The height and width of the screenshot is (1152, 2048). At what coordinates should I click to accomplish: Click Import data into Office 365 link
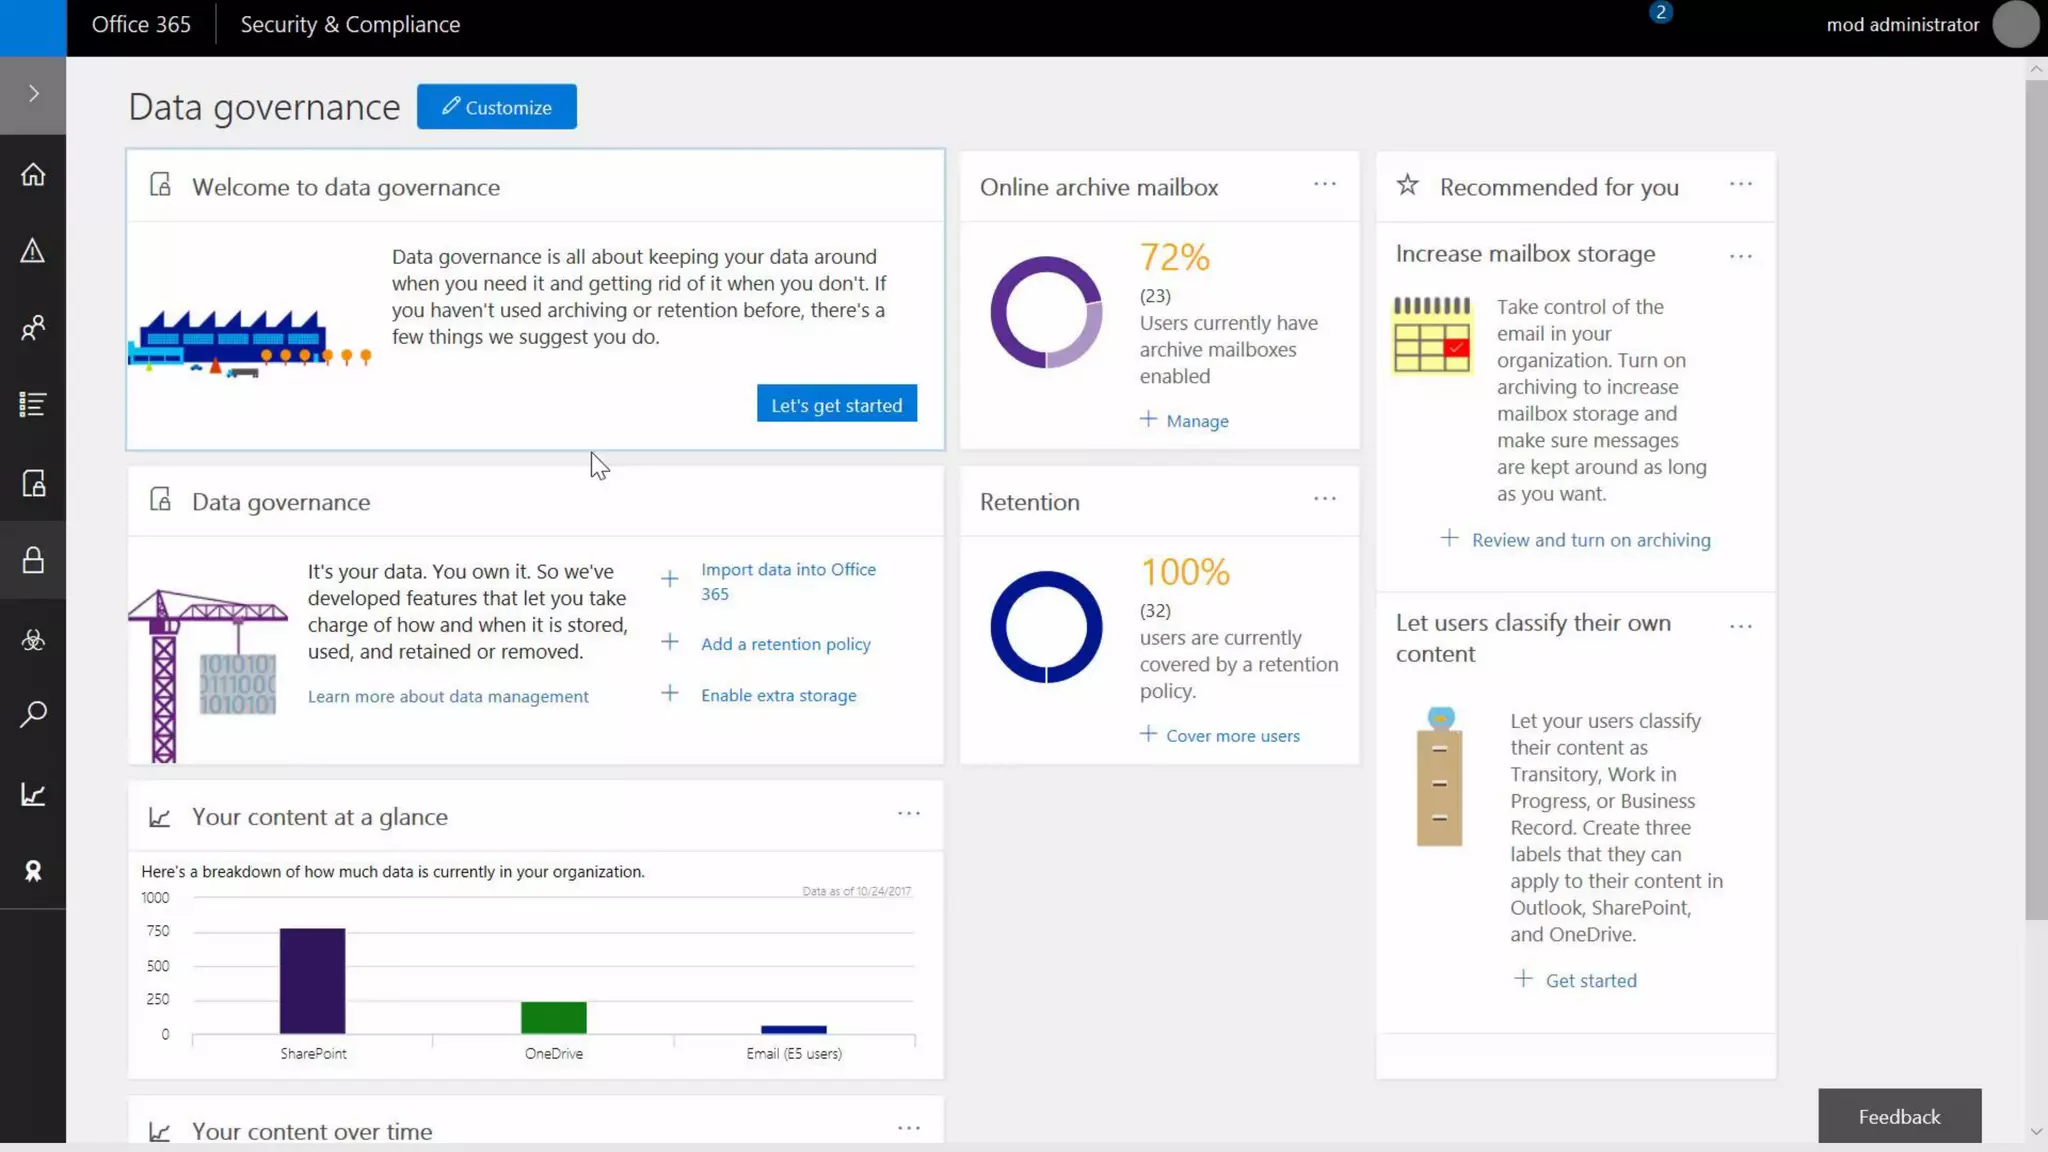tap(788, 581)
